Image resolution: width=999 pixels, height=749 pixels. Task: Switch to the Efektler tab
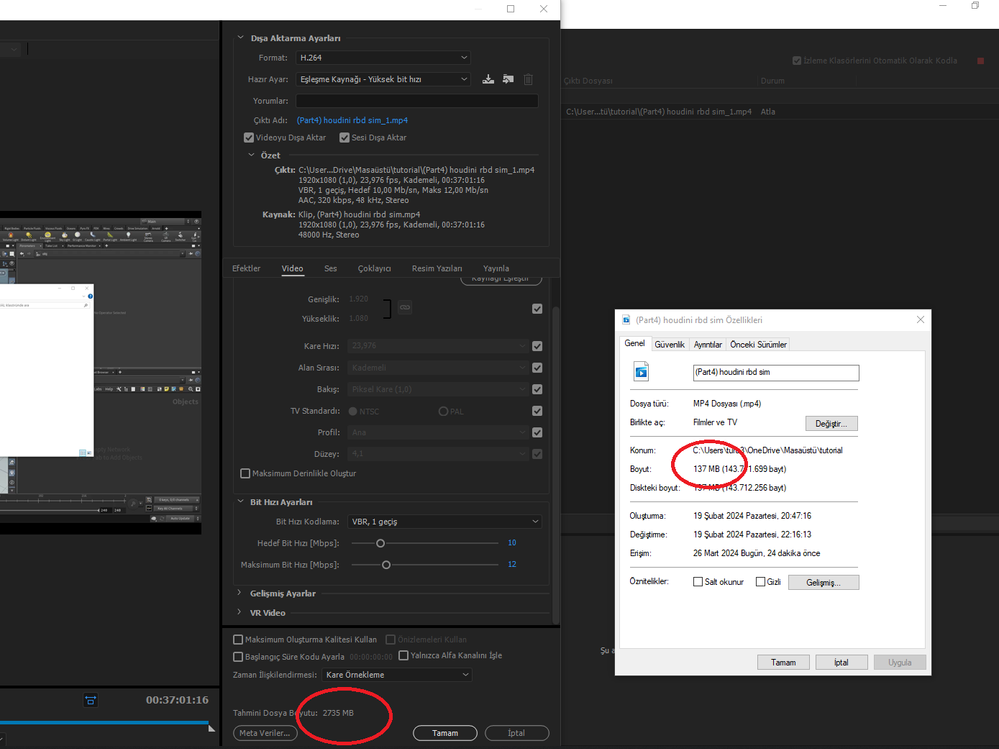click(246, 269)
